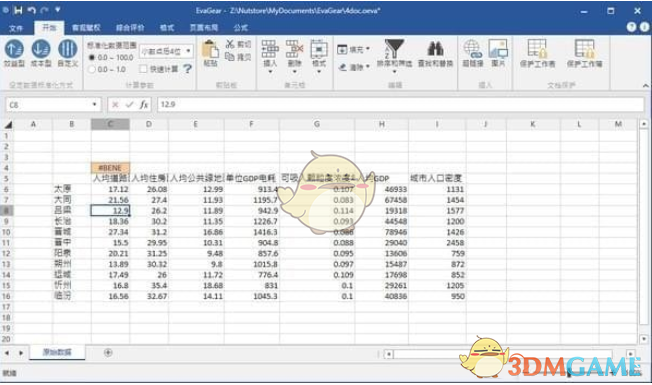Switch to the 页面布局 tab
Viewport: 652px width, 385px height.
204,28
